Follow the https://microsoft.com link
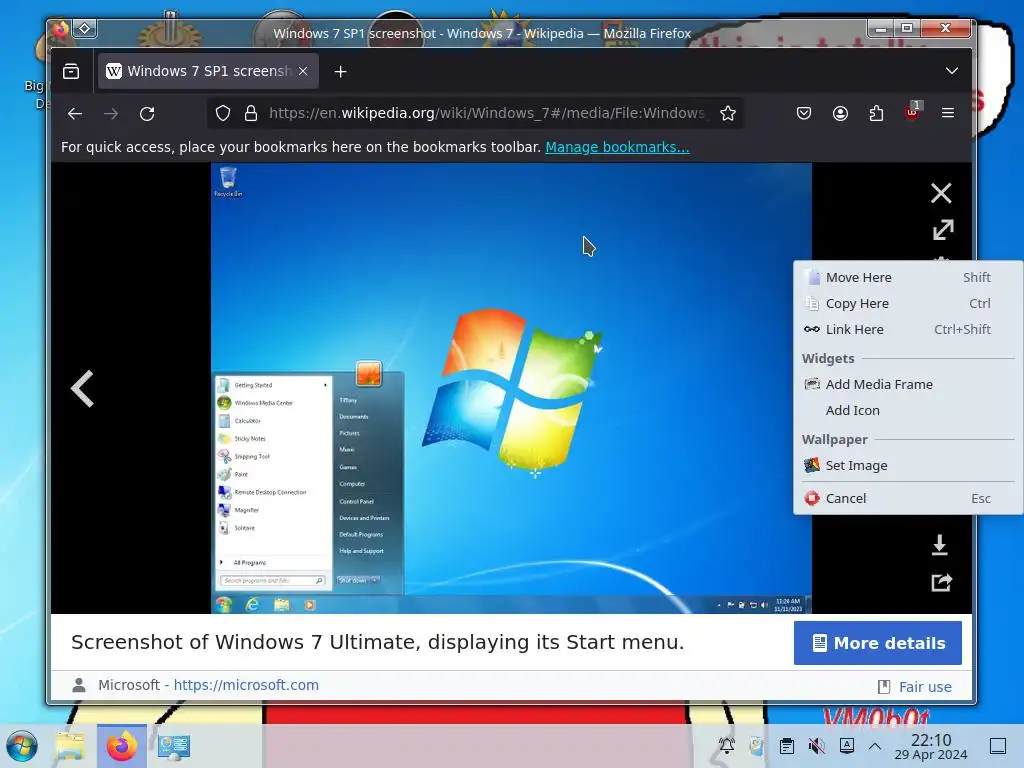This screenshot has width=1024, height=768. click(246, 685)
